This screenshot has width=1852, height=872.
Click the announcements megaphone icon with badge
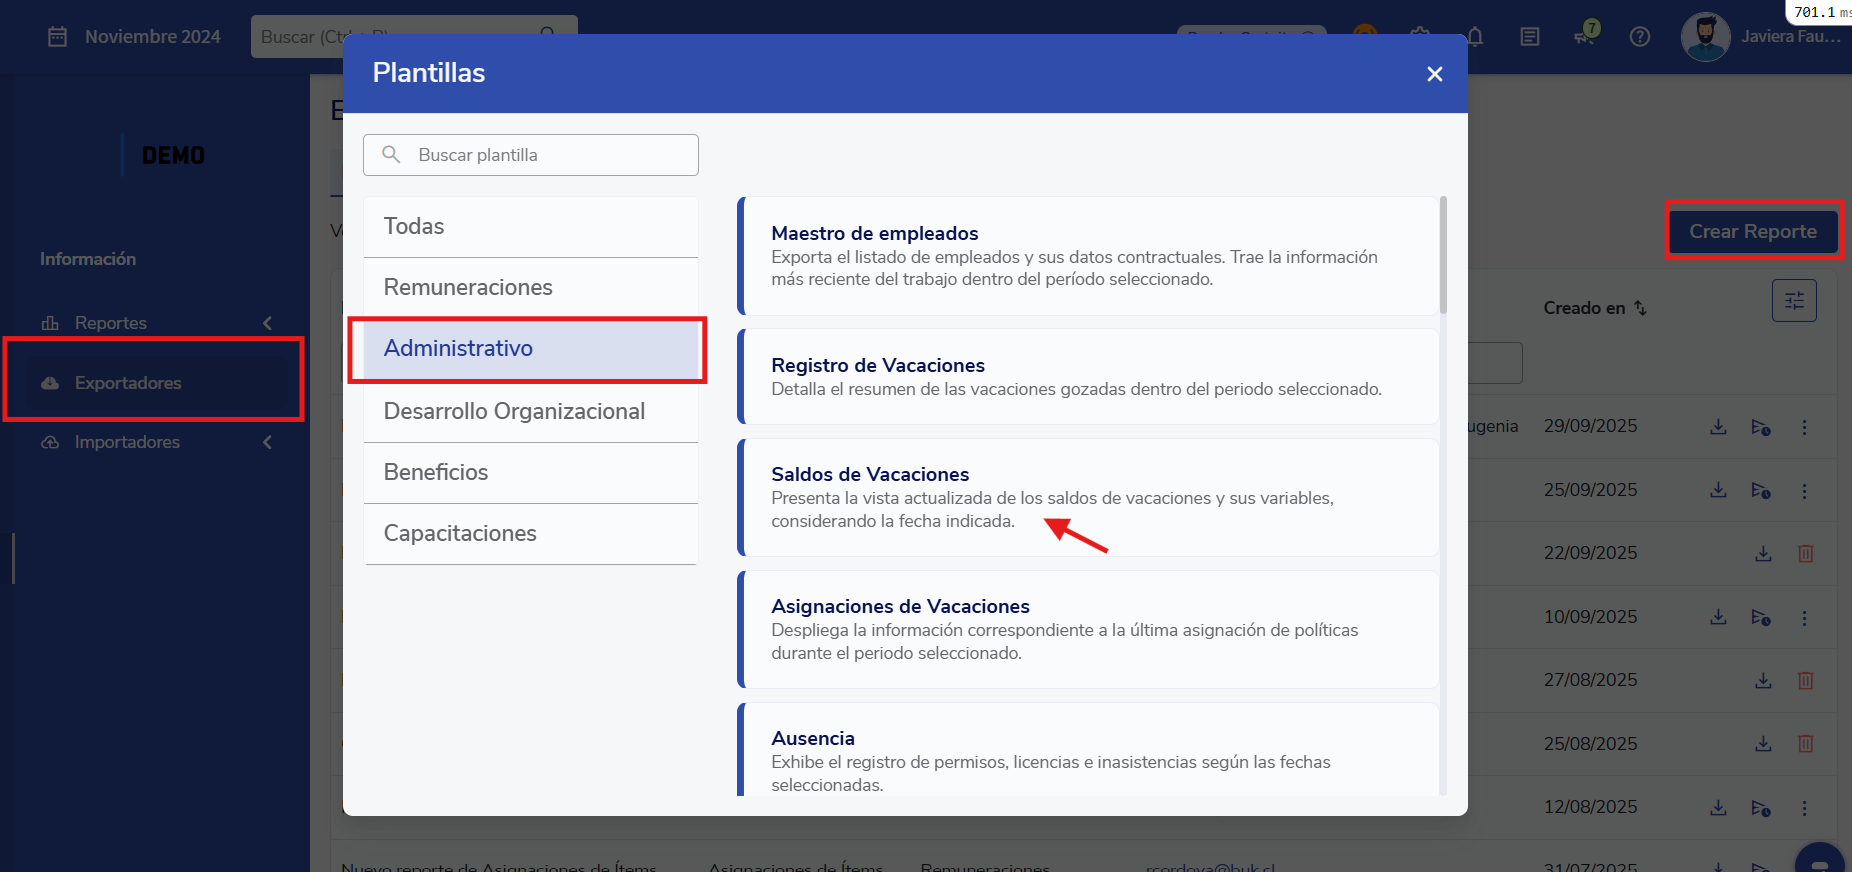1585,35
